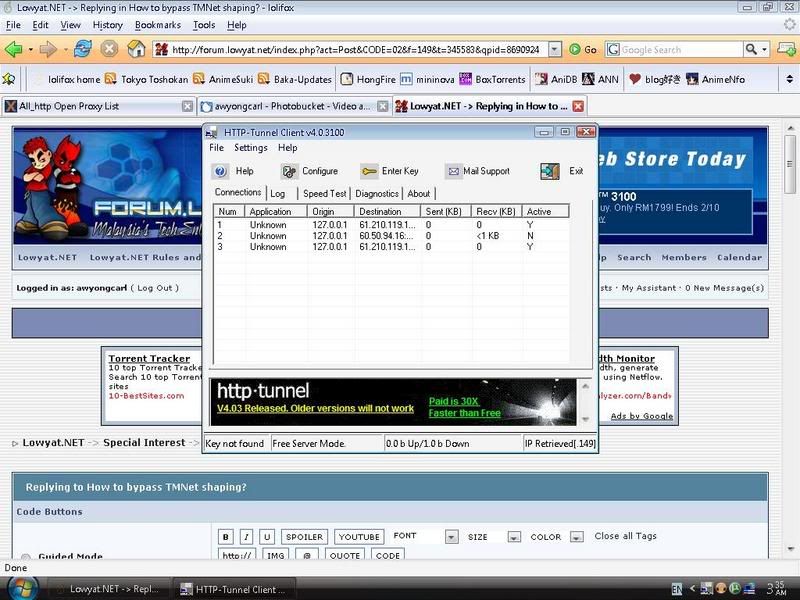Screen dimensions: 800x600
Task: Click V4.03 Released banner link
Action: pos(315,409)
